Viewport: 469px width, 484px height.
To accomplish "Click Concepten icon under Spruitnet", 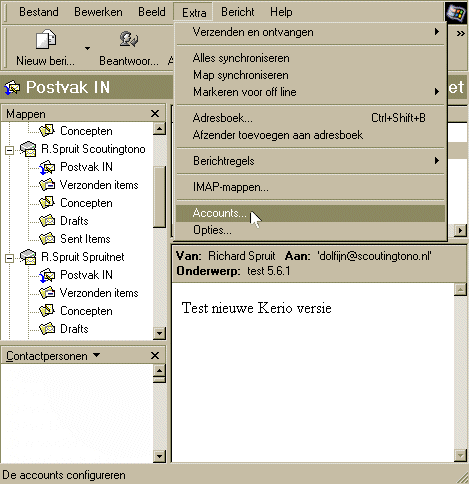I will (x=47, y=311).
